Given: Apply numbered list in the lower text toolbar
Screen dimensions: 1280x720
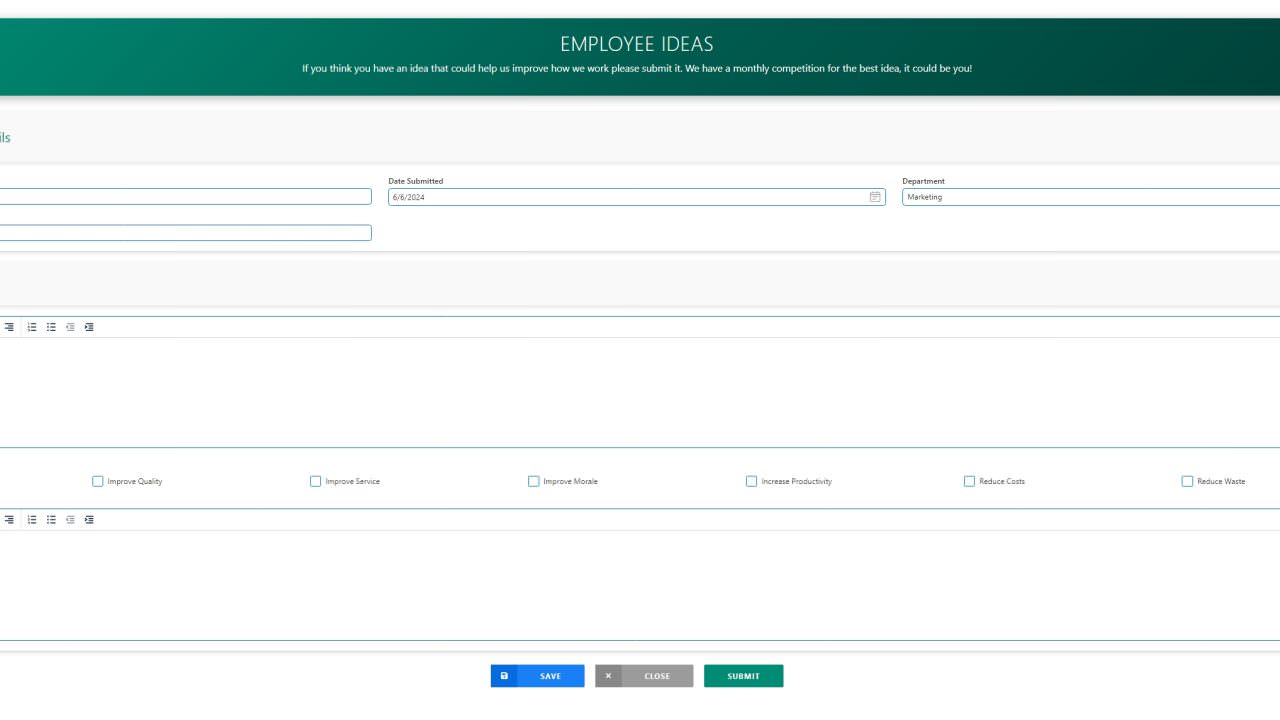Looking at the screenshot, I should pos(31,519).
